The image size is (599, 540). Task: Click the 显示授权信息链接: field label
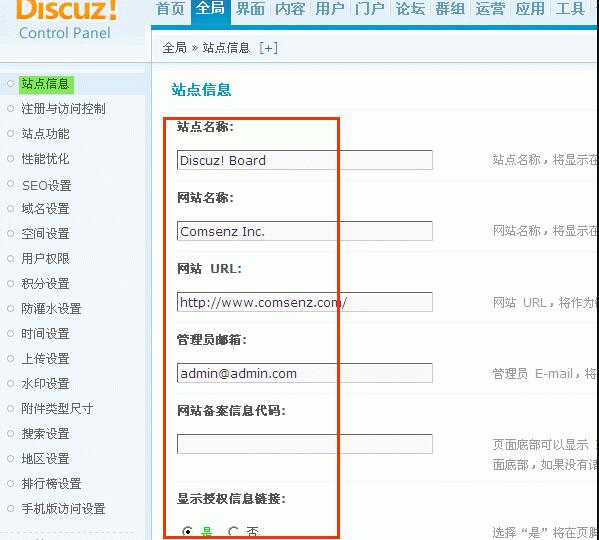coord(232,498)
